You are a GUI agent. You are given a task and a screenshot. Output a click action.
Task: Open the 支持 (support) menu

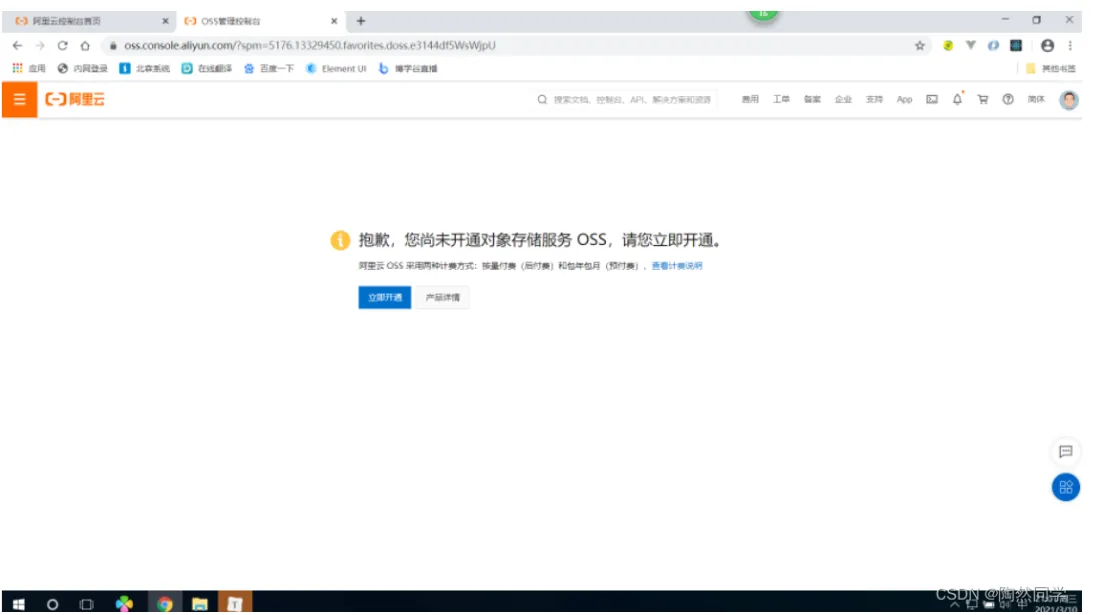(874, 99)
